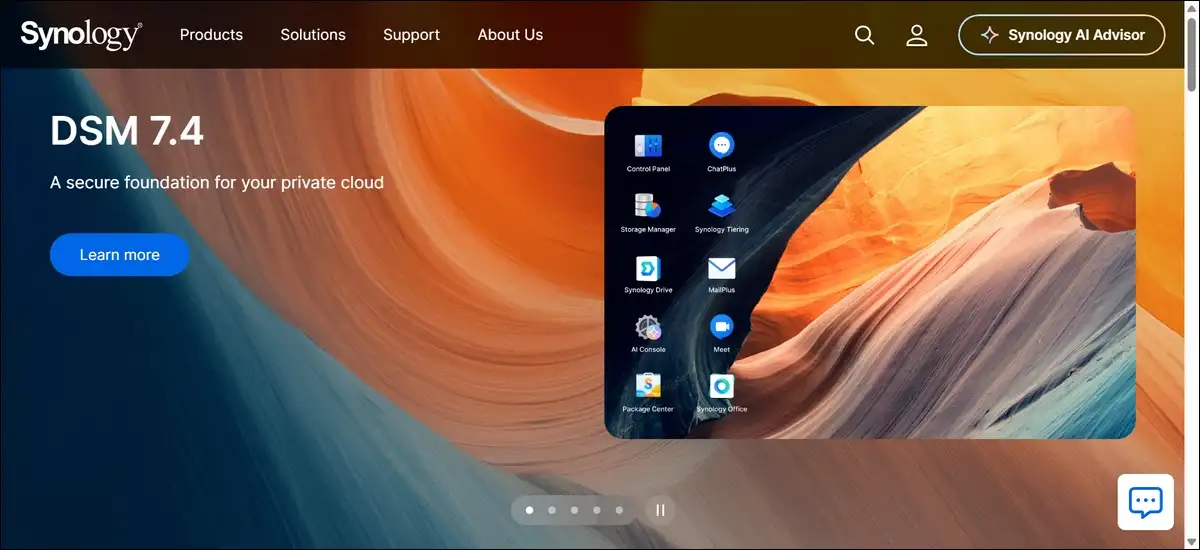Click the Synology logo

[81, 34]
